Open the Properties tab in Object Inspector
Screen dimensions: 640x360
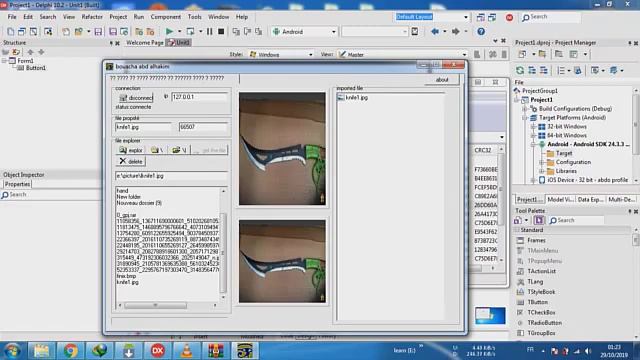click(17, 184)
